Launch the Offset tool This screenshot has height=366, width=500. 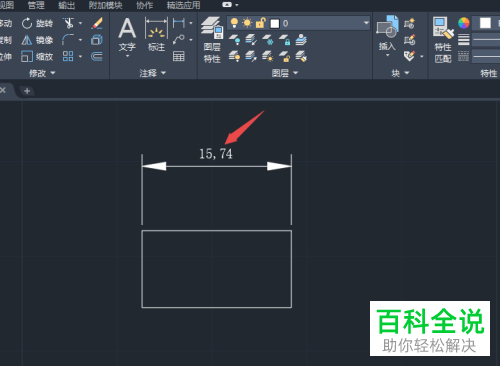coord(97,56)
